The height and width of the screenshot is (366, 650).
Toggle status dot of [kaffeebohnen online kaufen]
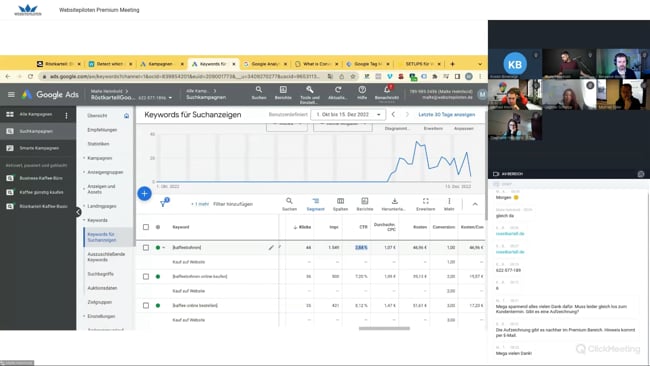click(158, 276)
